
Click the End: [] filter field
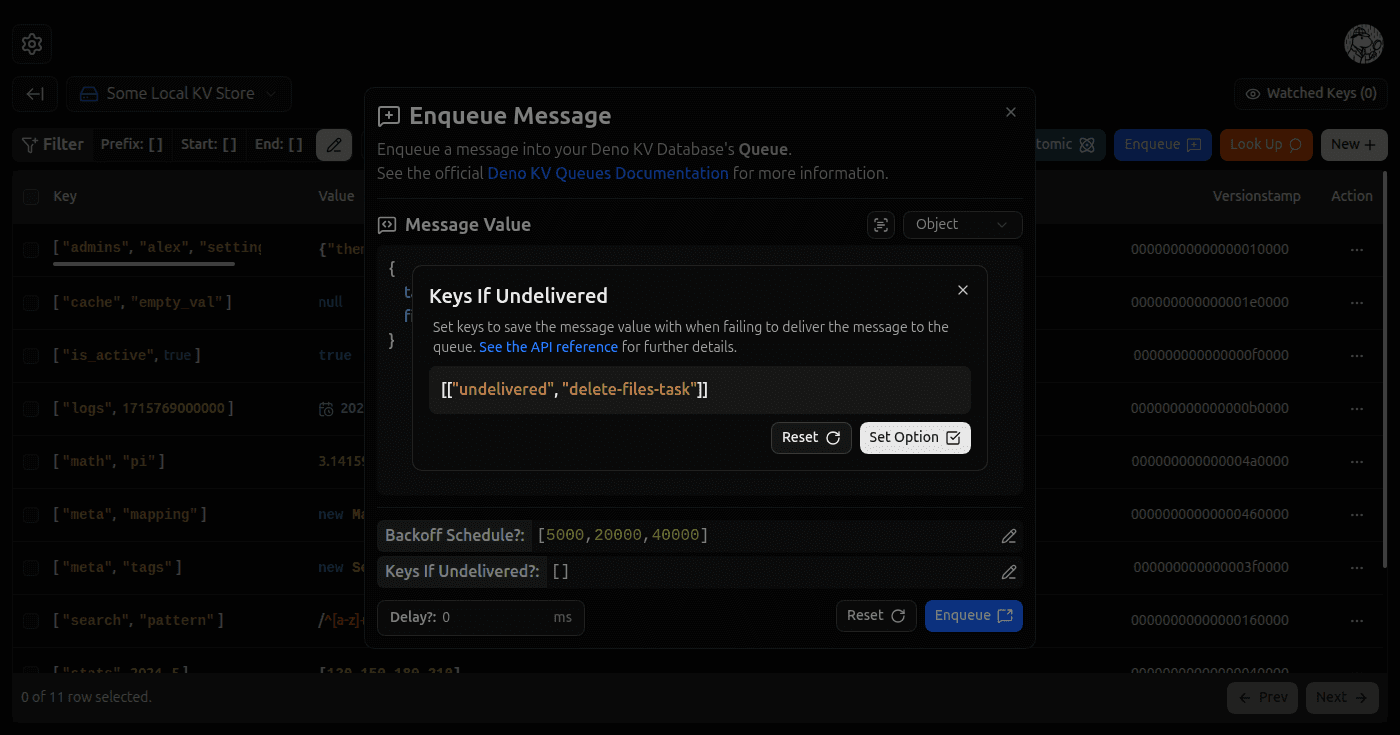pos(279,145)
